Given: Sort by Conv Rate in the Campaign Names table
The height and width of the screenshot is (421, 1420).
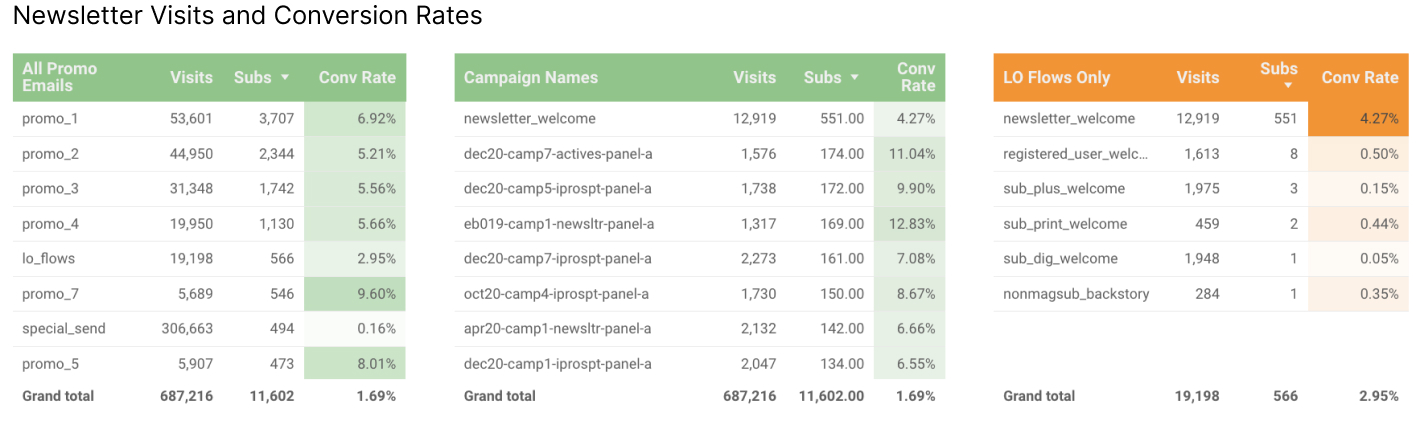Looking at the screenshot, I should 916,77.
